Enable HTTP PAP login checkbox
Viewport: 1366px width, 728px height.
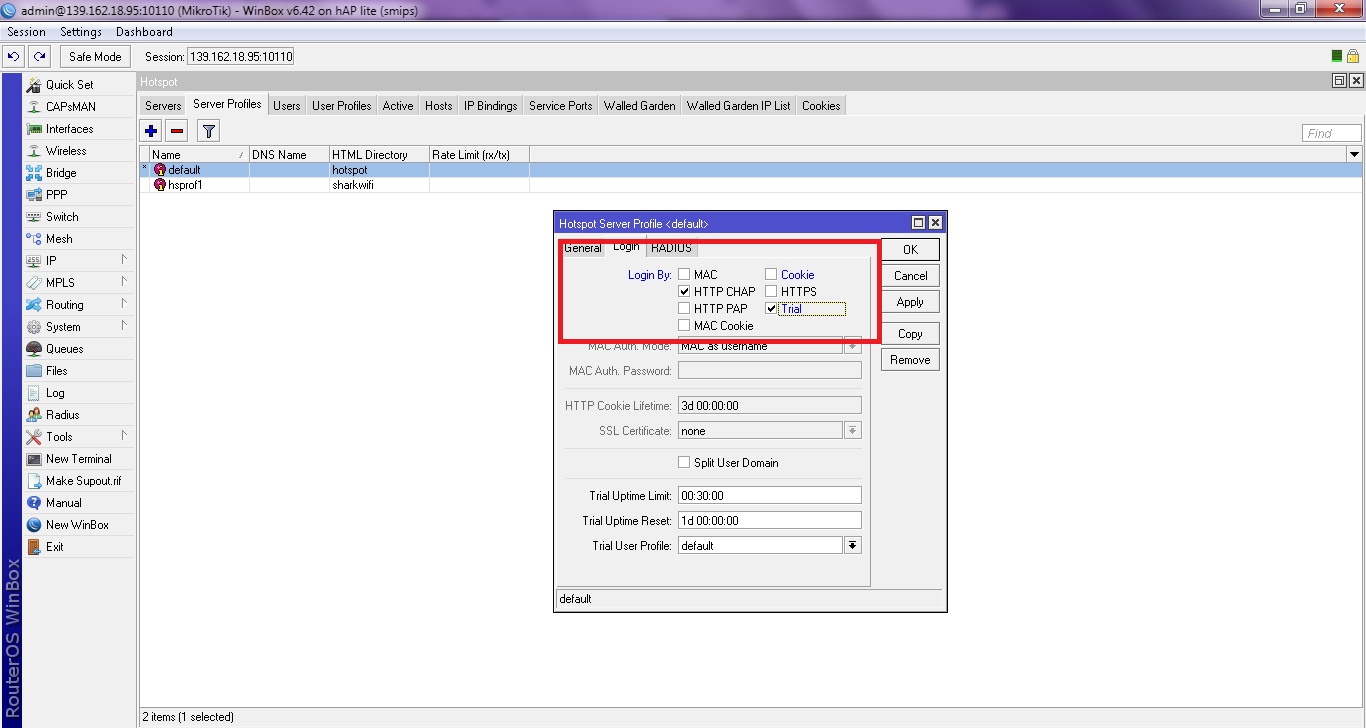pyautogui.click(x=684, y=309)
